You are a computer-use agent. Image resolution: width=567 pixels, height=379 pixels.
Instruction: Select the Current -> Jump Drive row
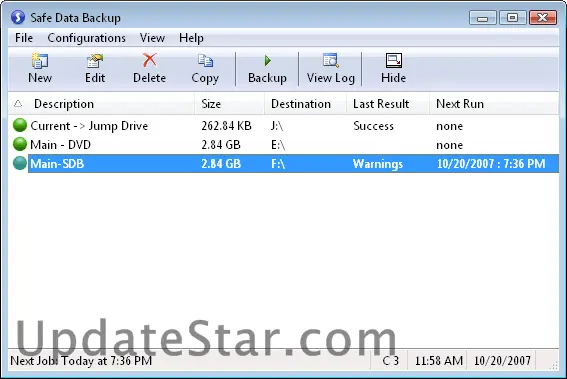click(284, 125)
